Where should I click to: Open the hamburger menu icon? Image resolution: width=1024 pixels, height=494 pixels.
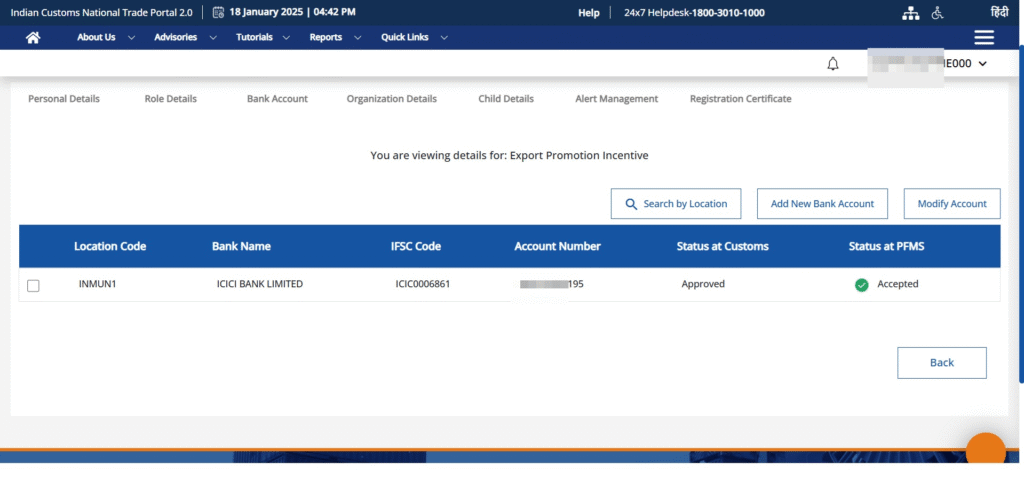[984, 37]
